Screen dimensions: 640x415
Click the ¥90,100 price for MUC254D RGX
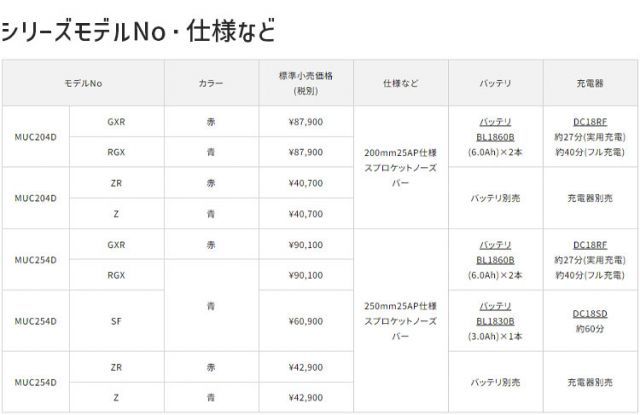[x=305, y=275]
